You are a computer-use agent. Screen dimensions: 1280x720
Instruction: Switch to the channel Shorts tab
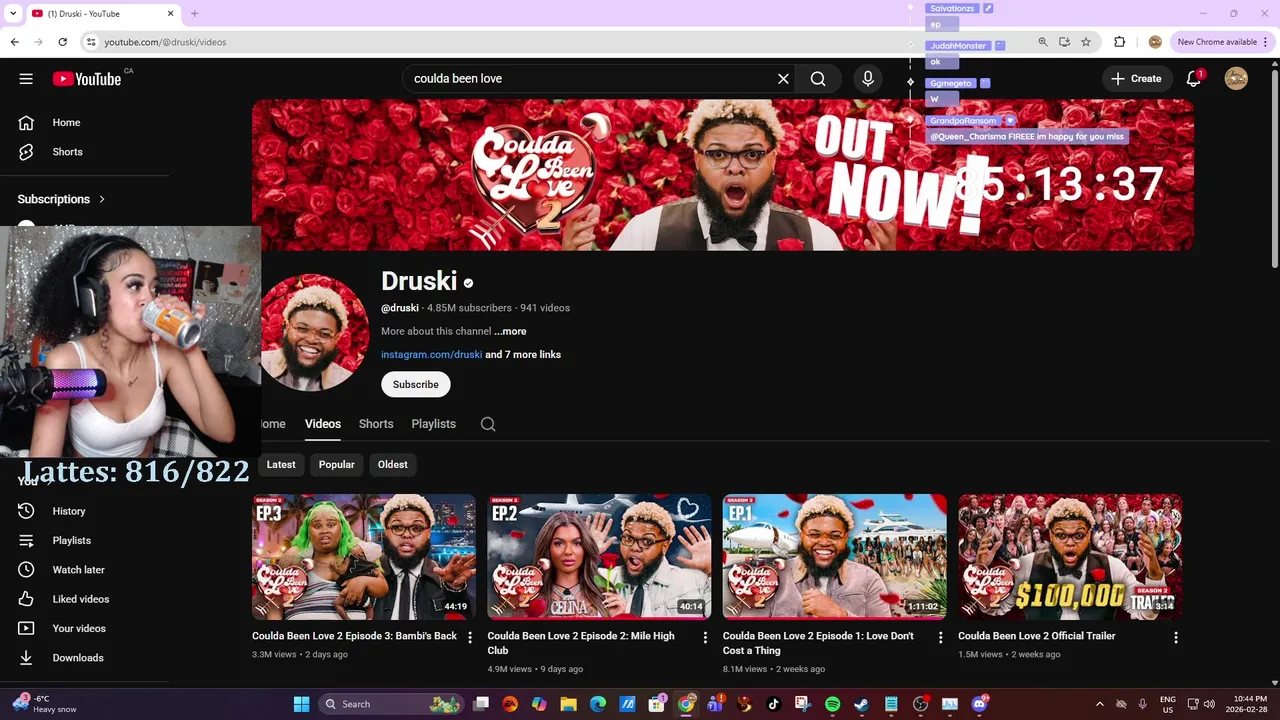pyautogui.click(x=376, y=424)
